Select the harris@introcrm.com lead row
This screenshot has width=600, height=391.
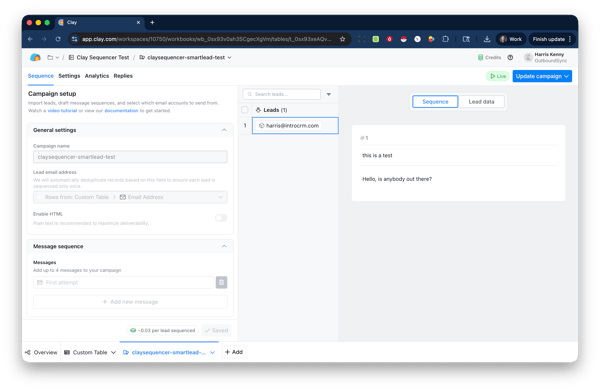pos(295,125)
